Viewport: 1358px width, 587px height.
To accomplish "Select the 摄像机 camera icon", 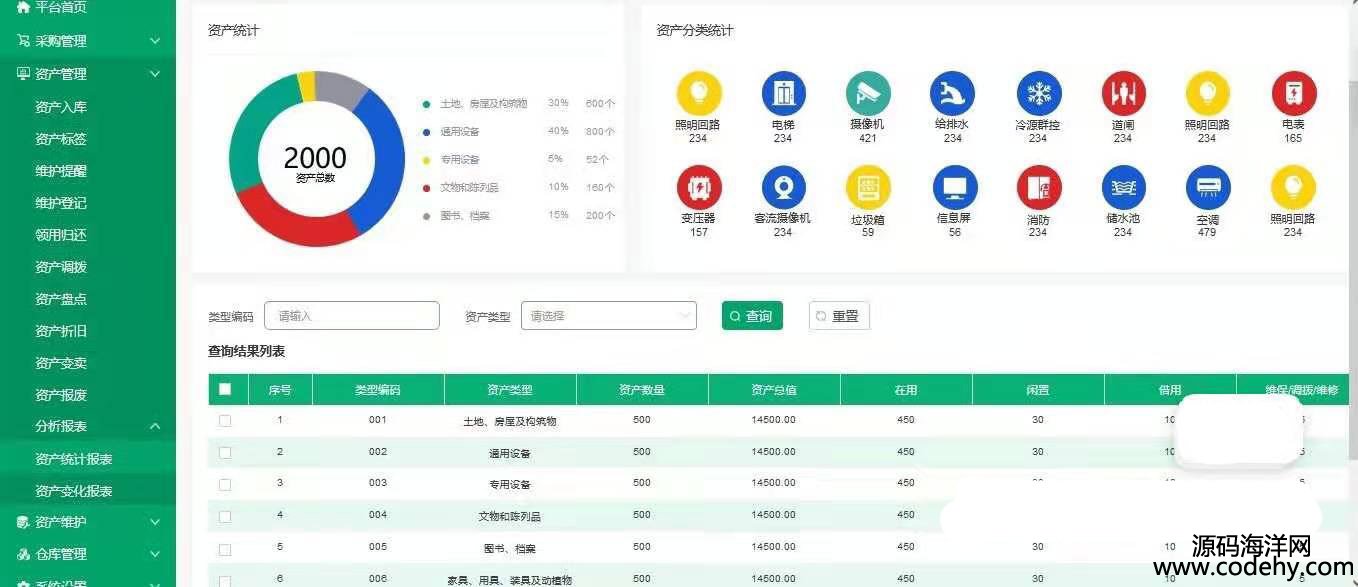I will 868,94.
